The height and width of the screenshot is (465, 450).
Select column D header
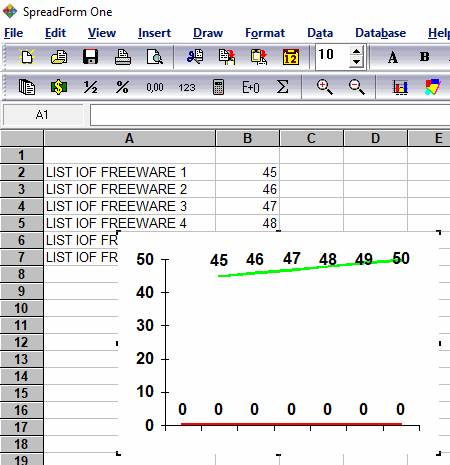tap(375, 138)
